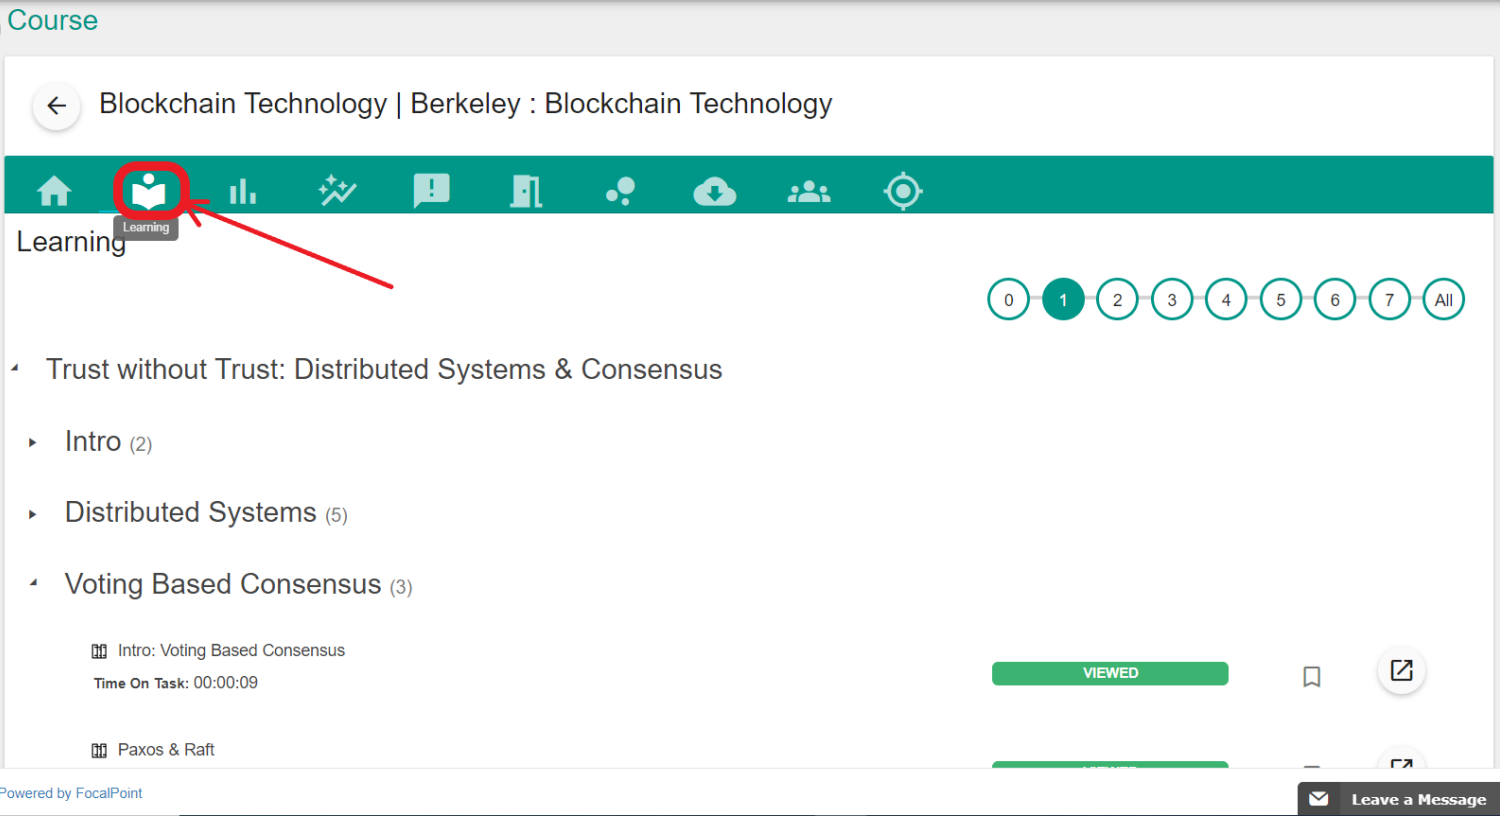The height and width of the screenshot is (816, 1500).
Task: Select module 0 in the page stepper
Action: coord(1008,300)
